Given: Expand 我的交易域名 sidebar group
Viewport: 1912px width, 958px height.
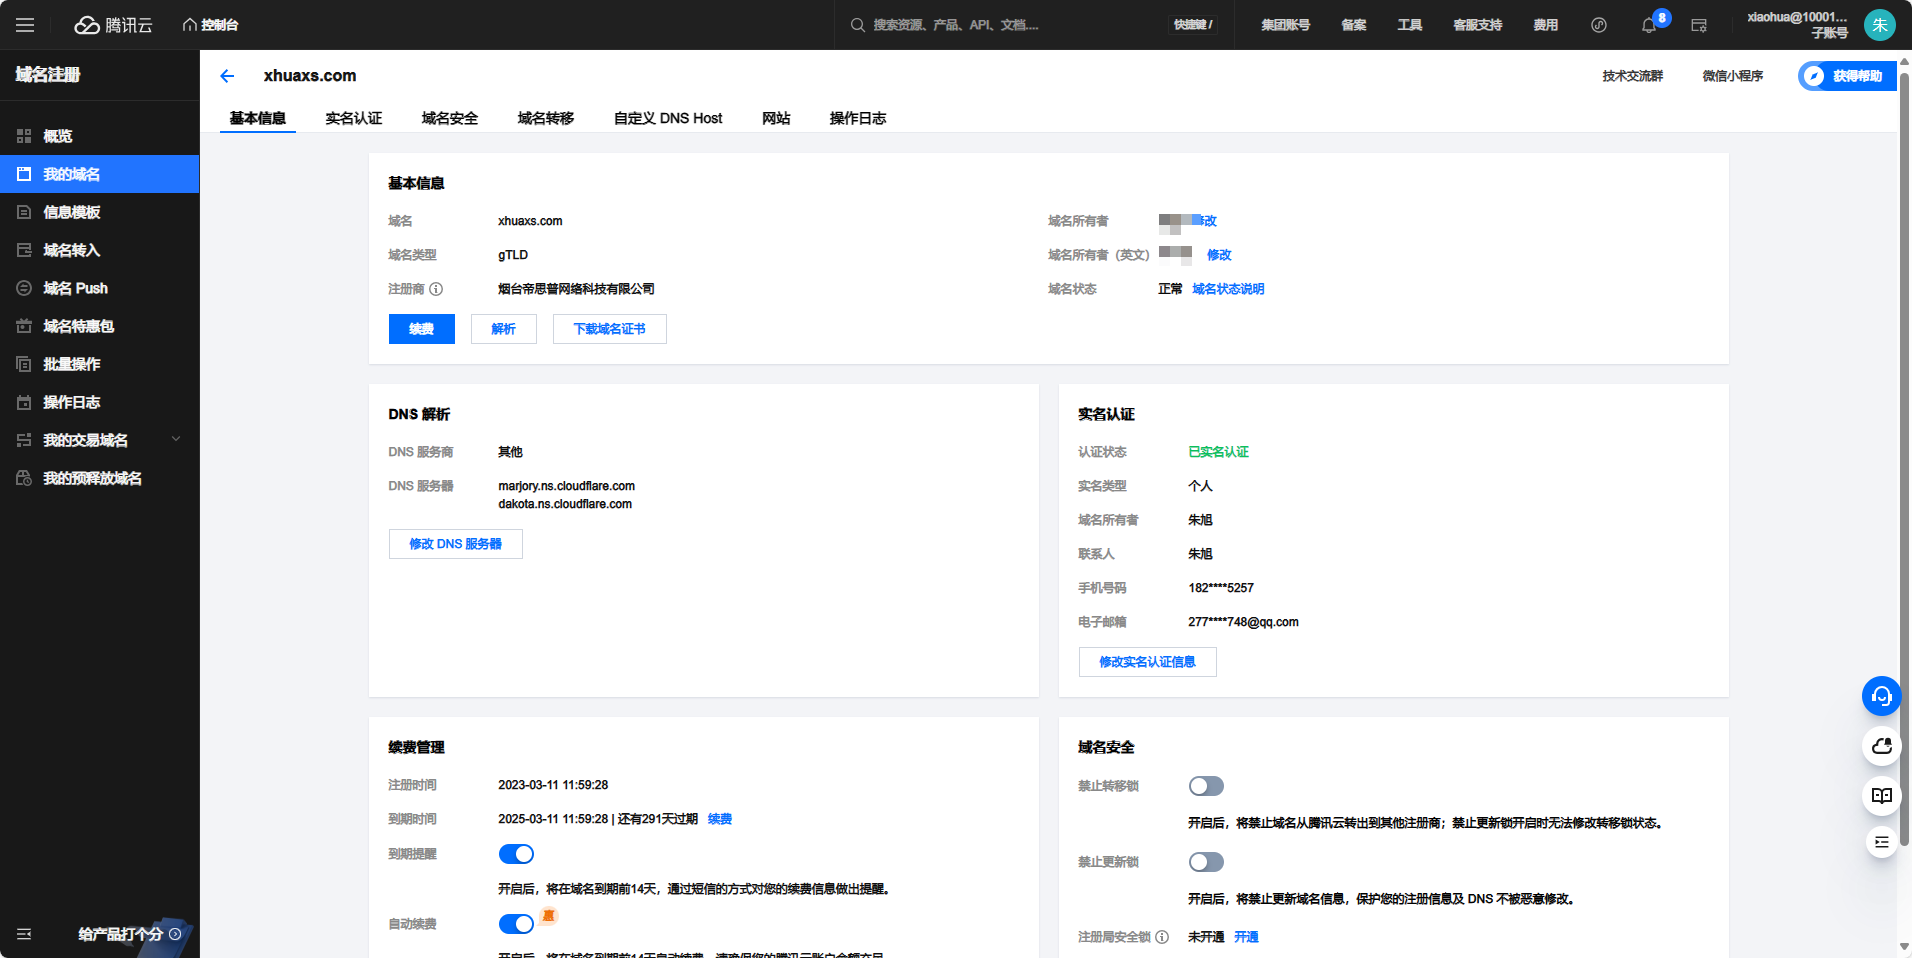Looking at the screenshot, I should point(100,440).
